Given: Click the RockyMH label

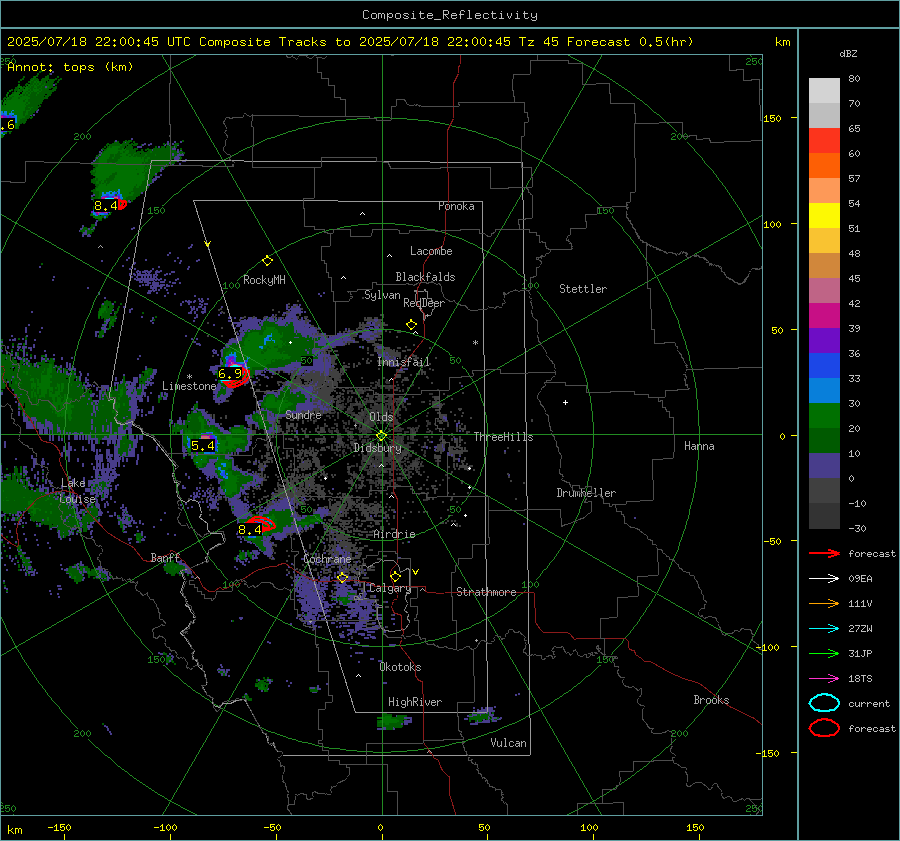Looking at the screenshot, I should pyautogui.click(x=264, y=280).
